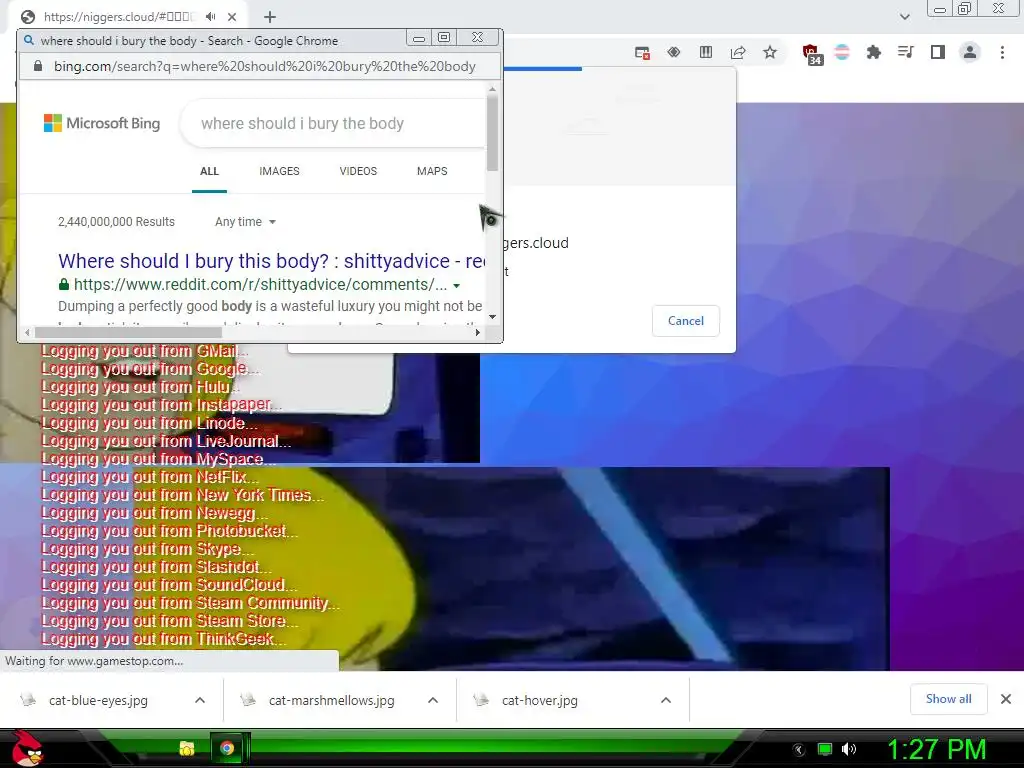Open the shittyadvice reddit result link
Image resolution: width=1024 pixels, height=768 pixels.
tap(271, 261)
